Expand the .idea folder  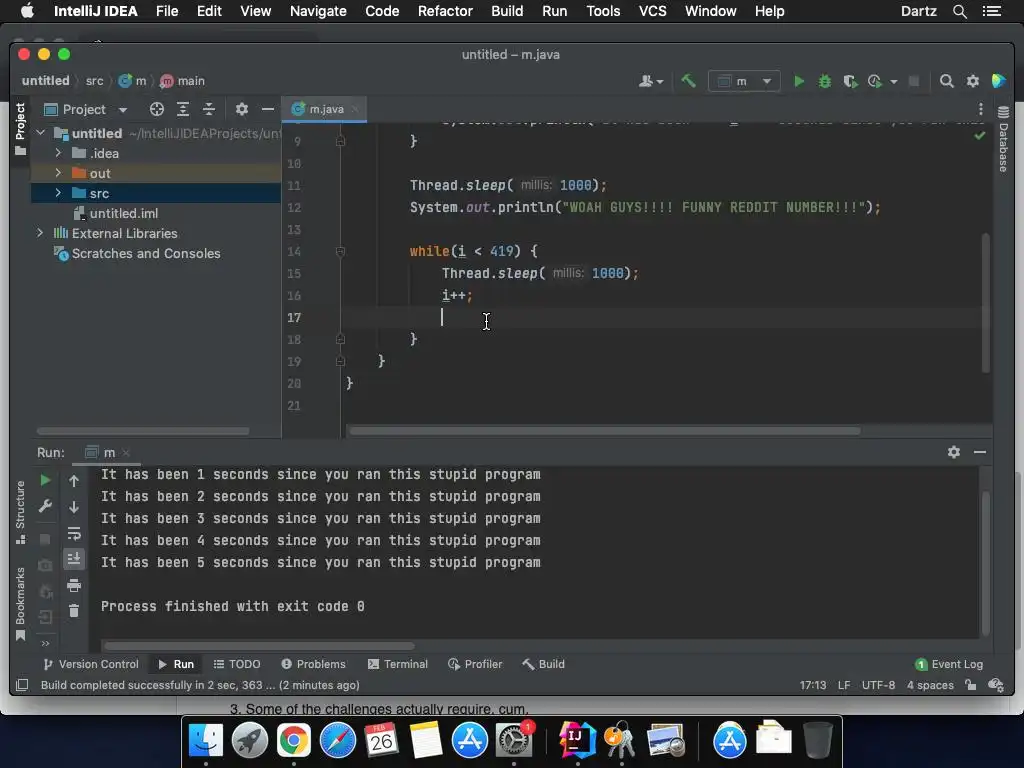pos(58,153)
